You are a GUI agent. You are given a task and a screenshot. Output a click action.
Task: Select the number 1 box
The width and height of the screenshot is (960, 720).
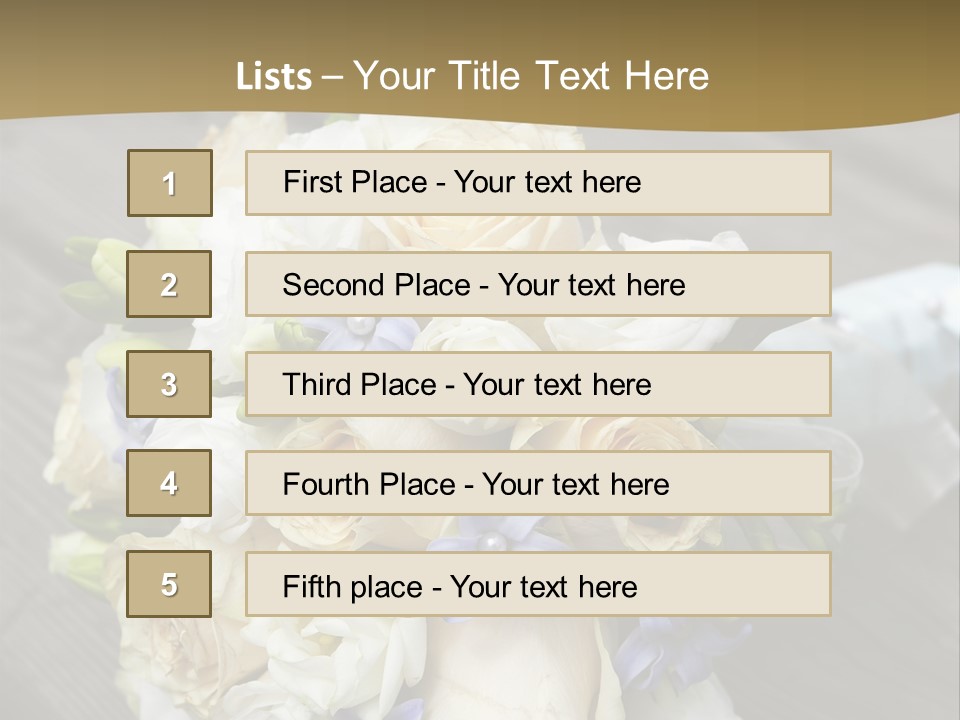pyautogui.click(x=170, y=183)
